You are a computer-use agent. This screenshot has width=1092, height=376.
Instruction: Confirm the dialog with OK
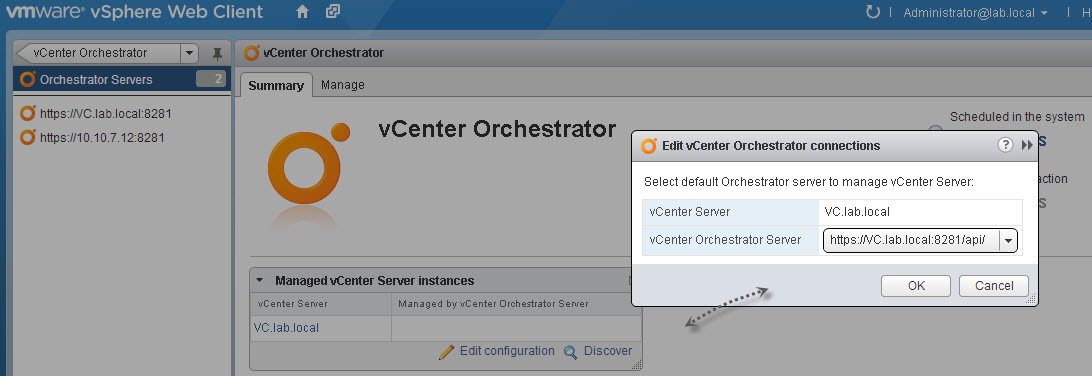[x=916, y=285]
